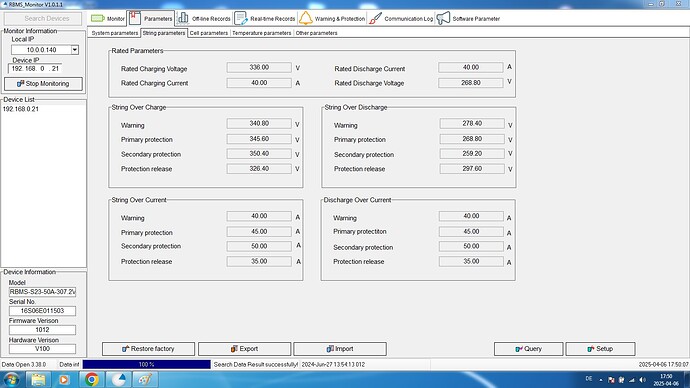Open Google Chrome from the taskbar
Image resolution: width=690 pixels, height=388 pixels.
click(92, 380)
